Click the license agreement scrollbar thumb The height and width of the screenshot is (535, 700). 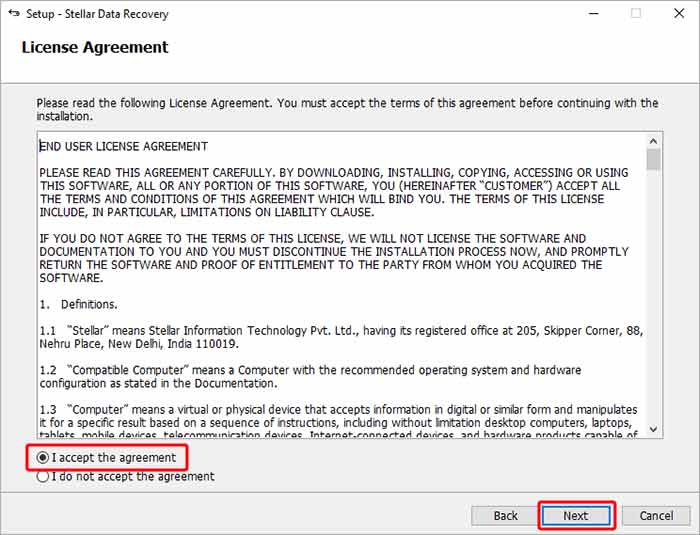coord(654,159)
